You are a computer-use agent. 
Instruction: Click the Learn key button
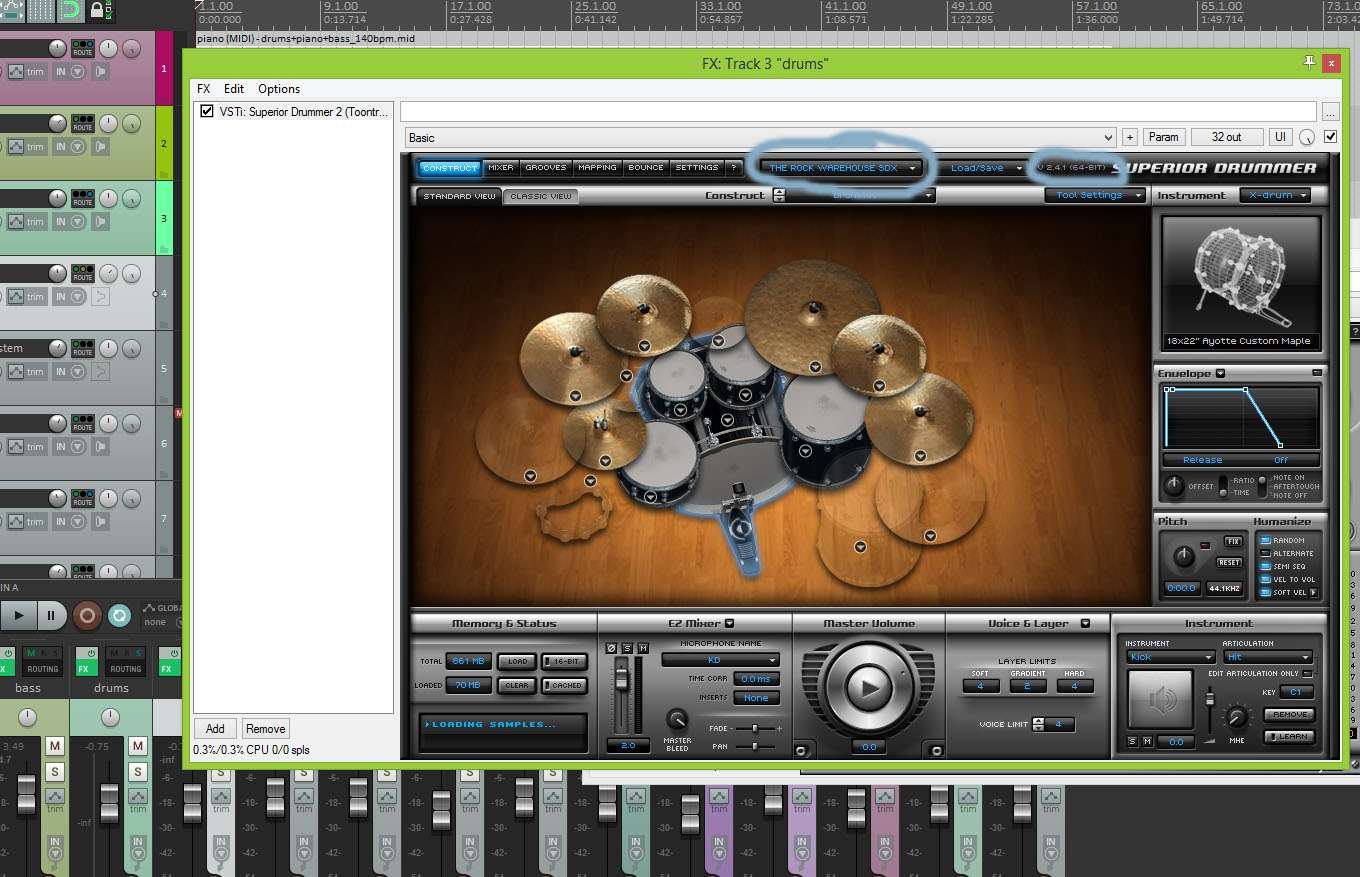coord(1289,737)
